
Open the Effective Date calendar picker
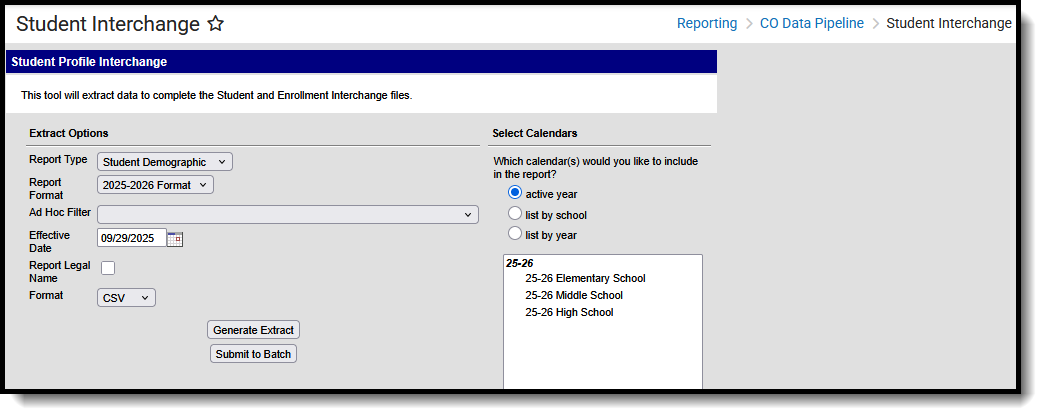175,239
